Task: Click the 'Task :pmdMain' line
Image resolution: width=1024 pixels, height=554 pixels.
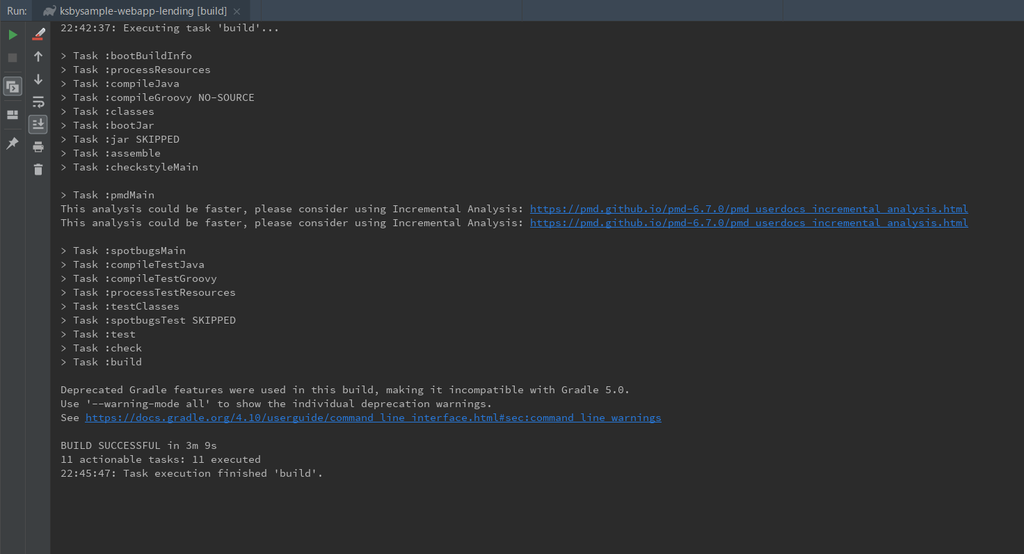Action: [108, 195]
